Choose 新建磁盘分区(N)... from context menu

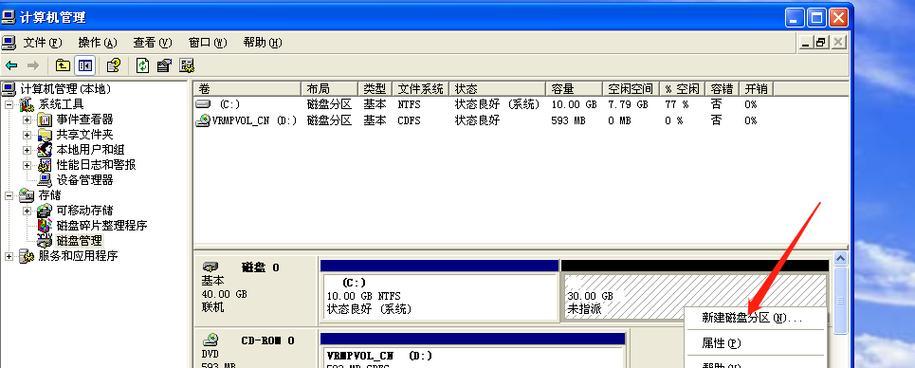[753, 318]
